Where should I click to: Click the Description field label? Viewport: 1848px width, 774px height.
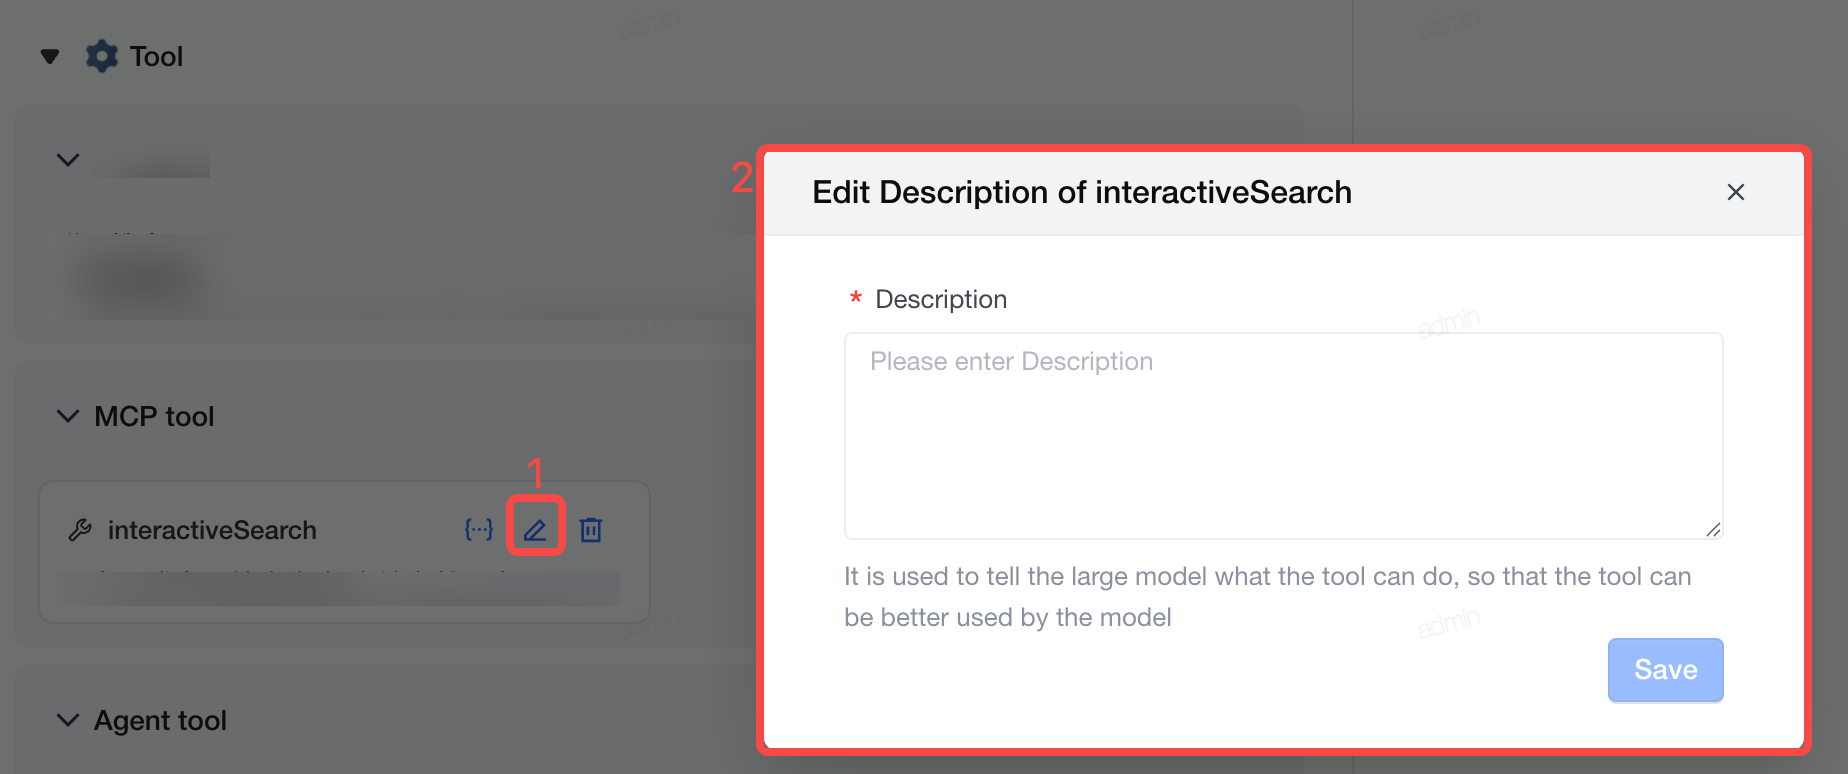click(941, 299)
